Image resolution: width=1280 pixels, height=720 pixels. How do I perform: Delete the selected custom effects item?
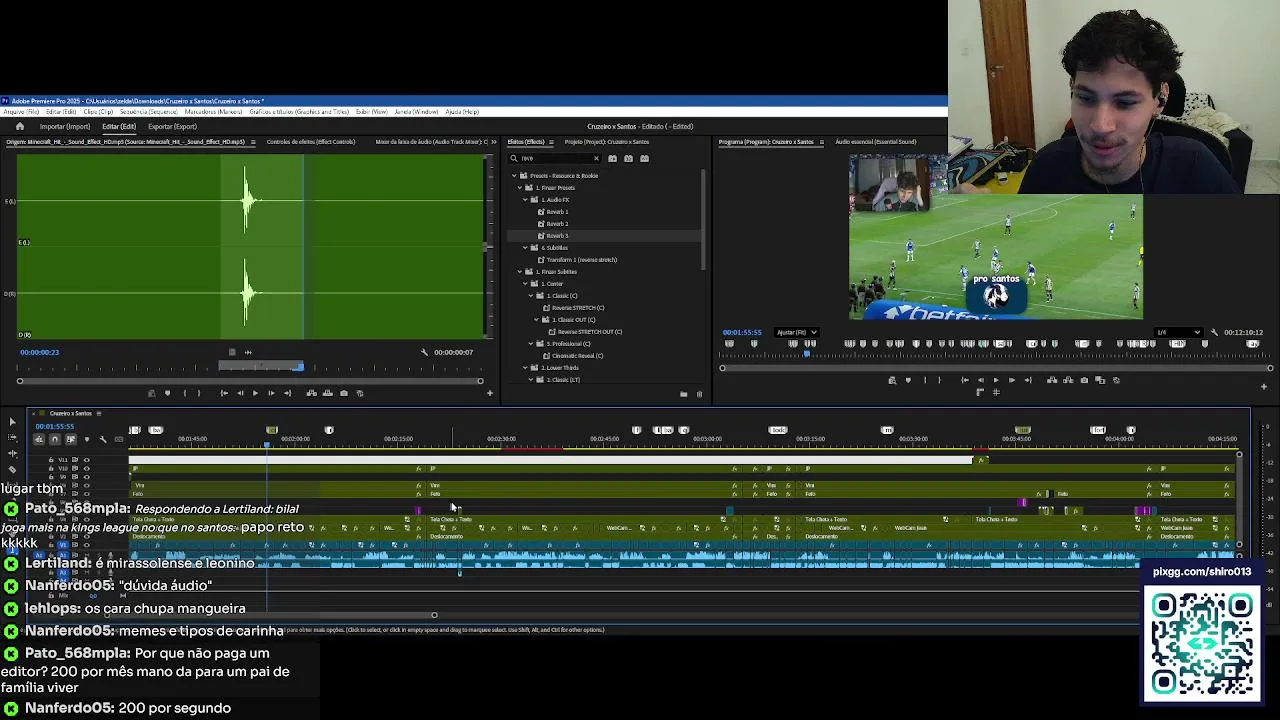point(699,394)
